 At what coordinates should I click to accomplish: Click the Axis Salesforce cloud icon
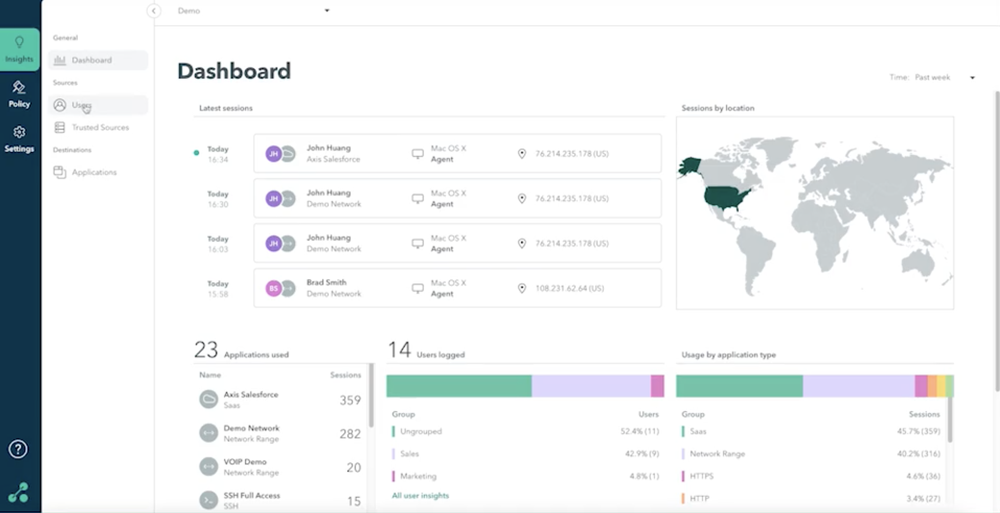point(209,399)
